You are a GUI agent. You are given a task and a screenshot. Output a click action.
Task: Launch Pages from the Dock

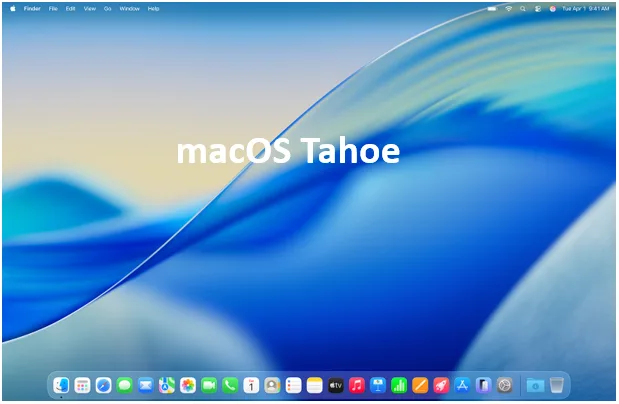point(420,385)
